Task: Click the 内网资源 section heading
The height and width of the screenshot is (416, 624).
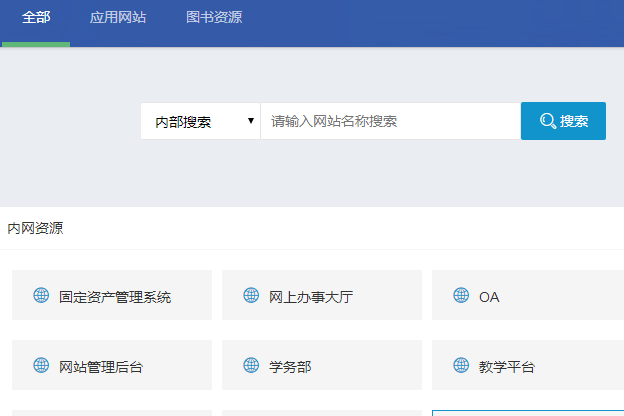Action: click(35, 228)
